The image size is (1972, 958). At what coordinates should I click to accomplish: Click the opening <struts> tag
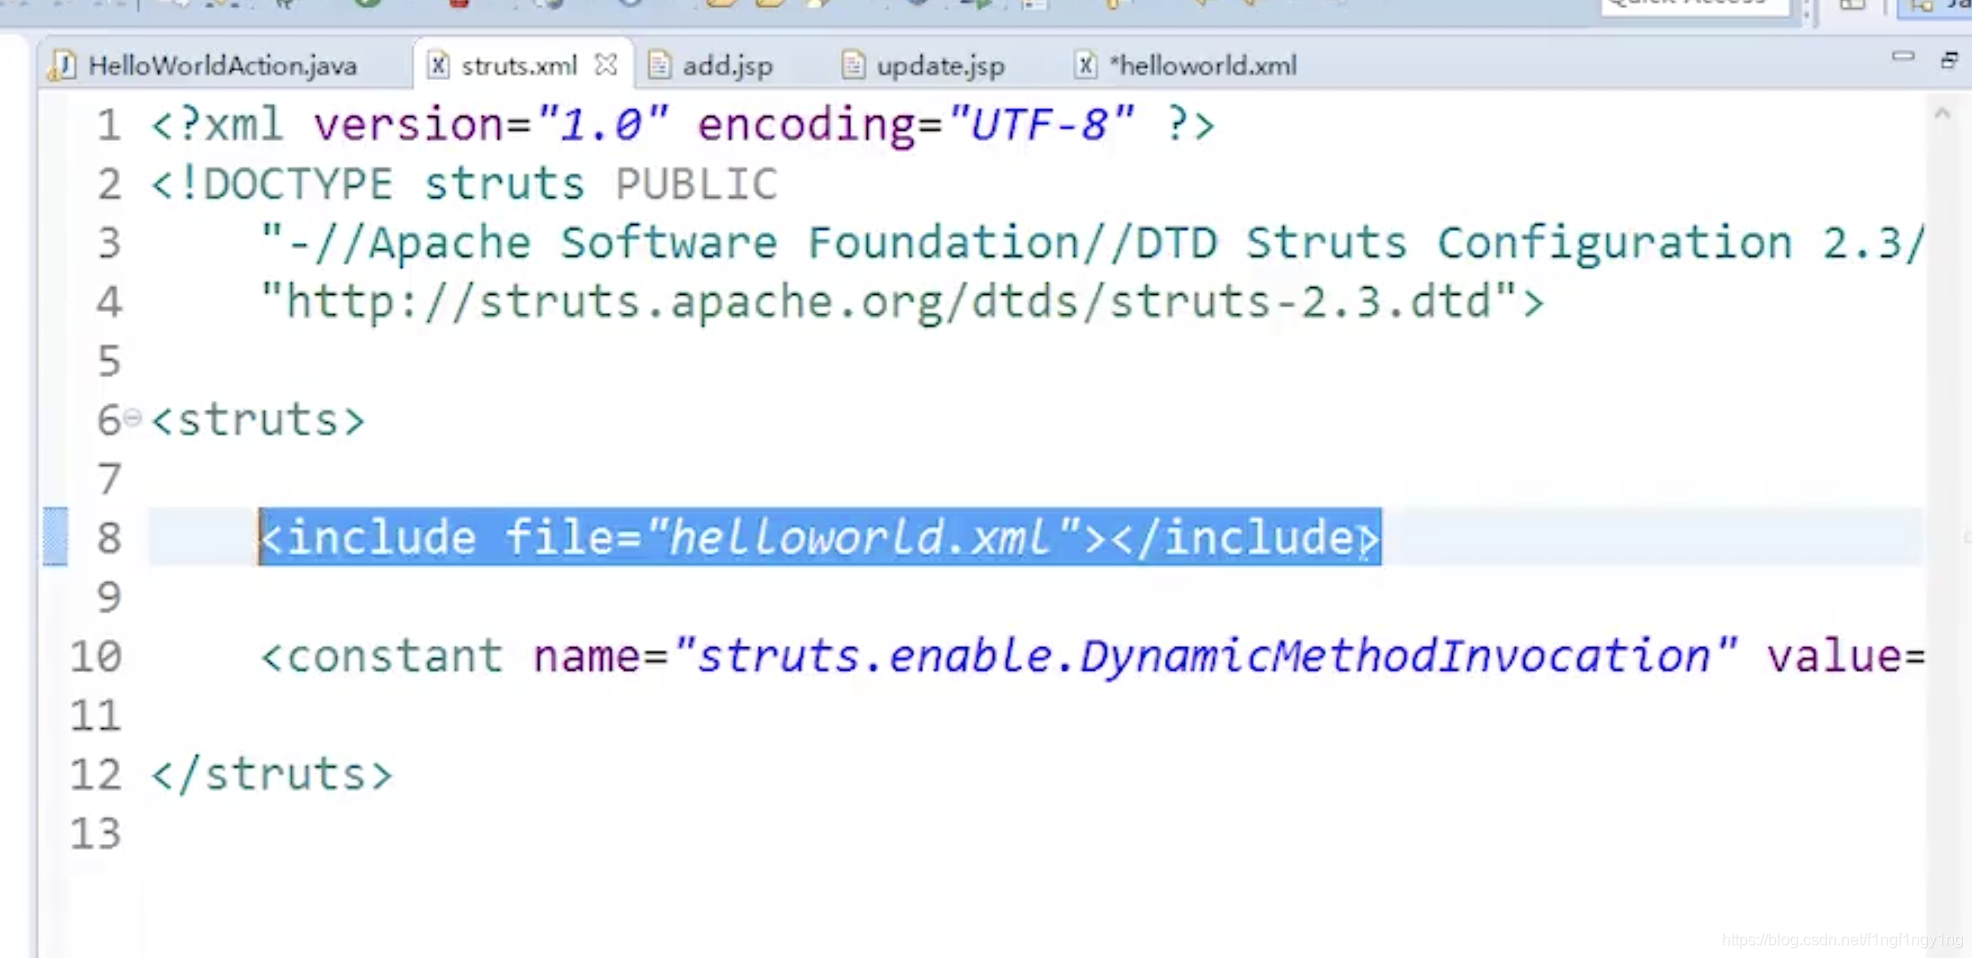(258, 420)
